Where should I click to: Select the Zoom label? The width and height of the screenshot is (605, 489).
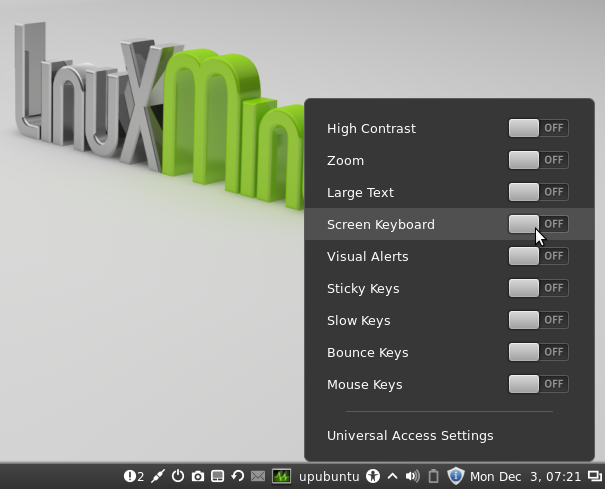[345, 161]
